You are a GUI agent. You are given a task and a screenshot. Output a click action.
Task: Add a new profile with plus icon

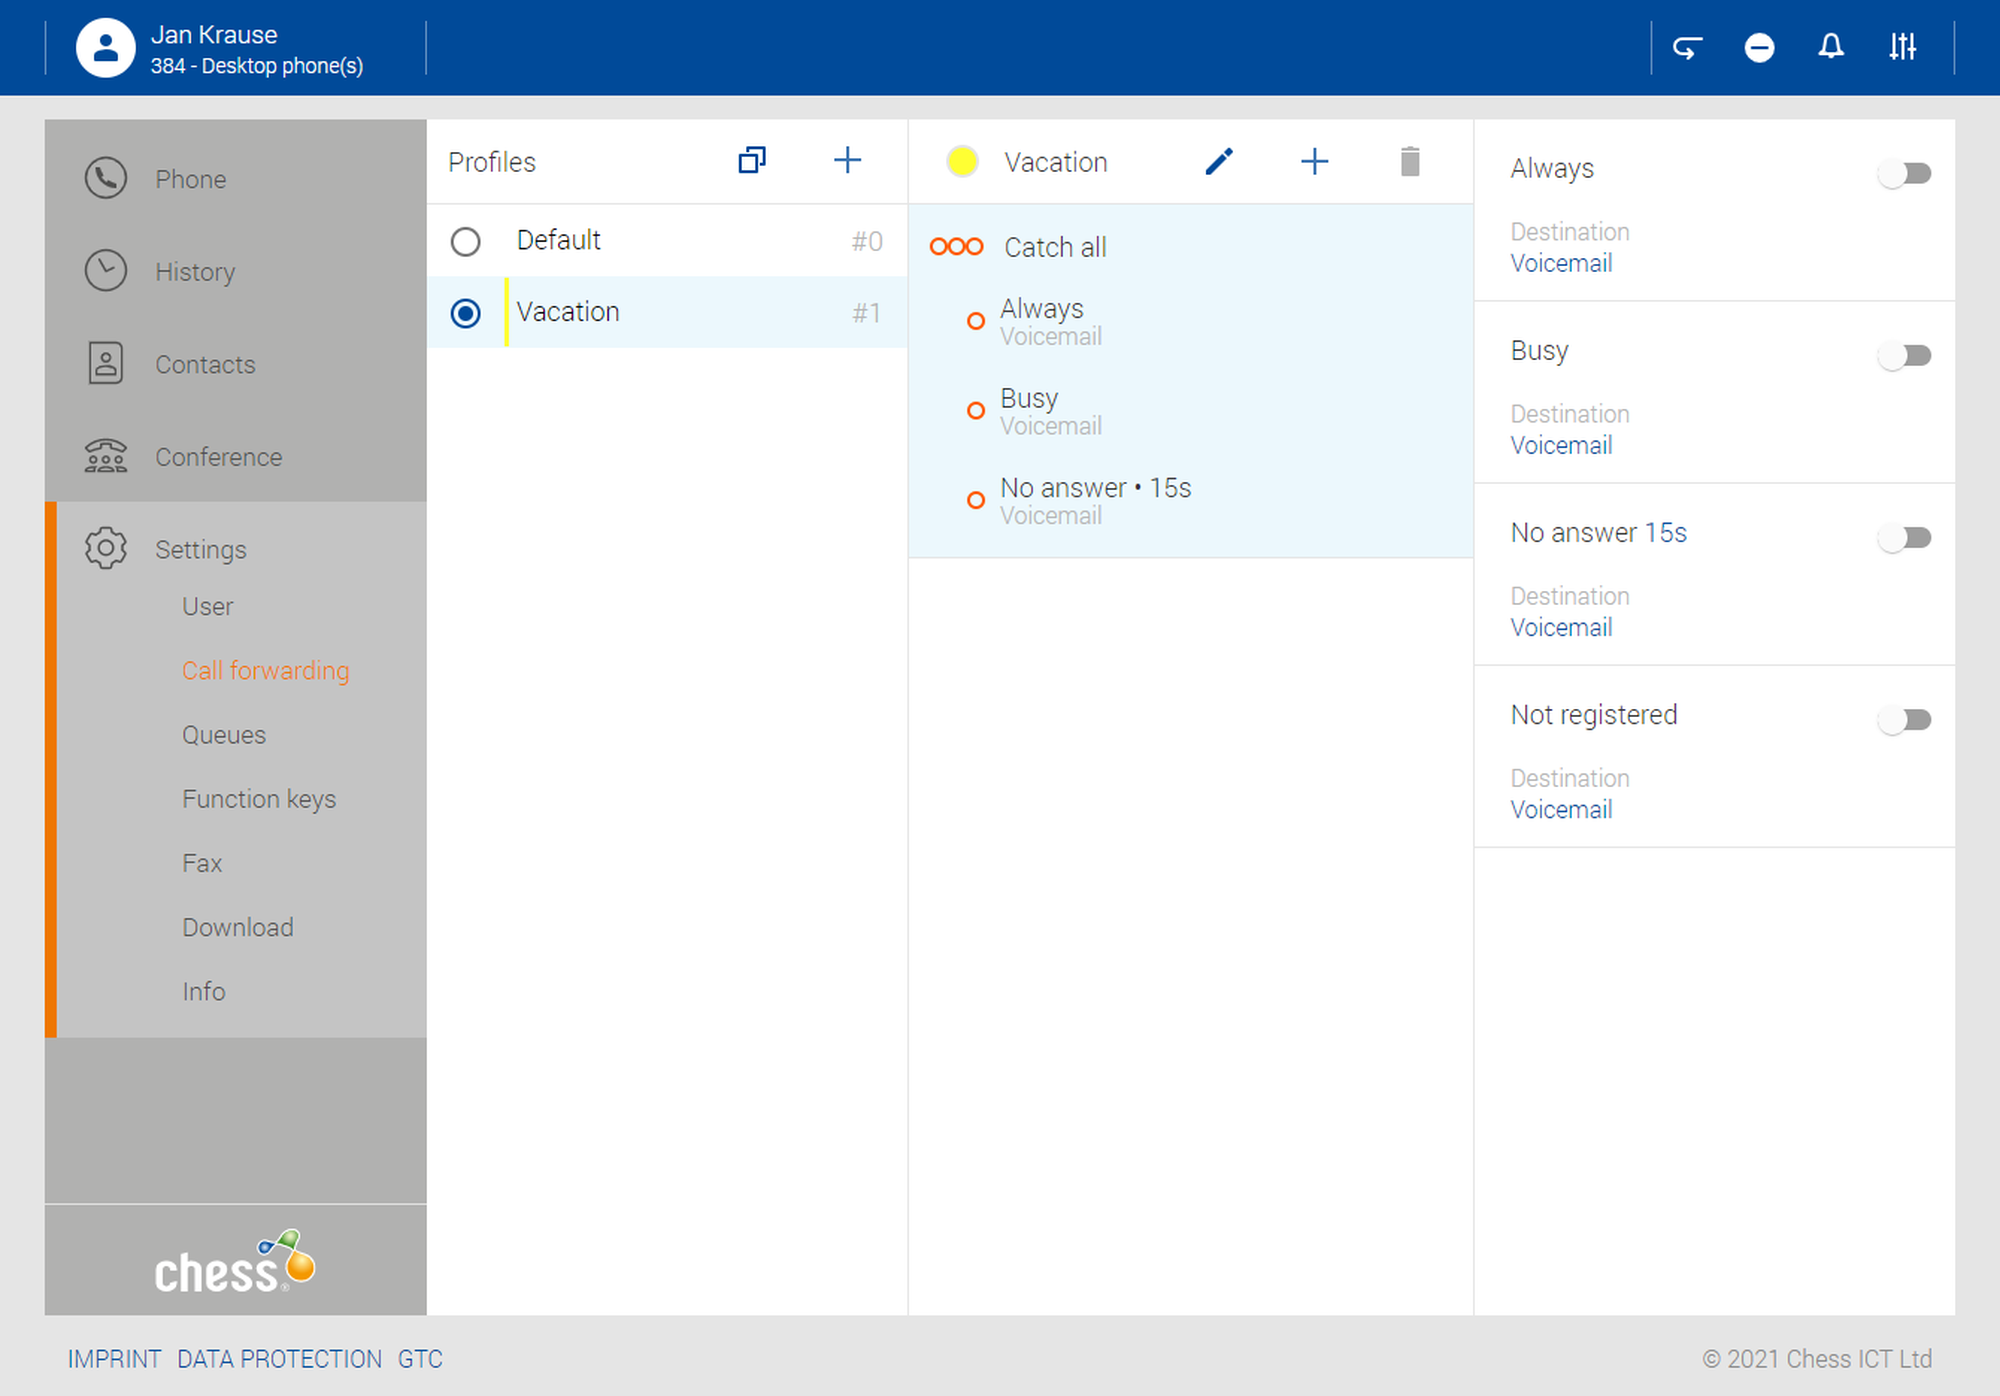click(847, 161)
